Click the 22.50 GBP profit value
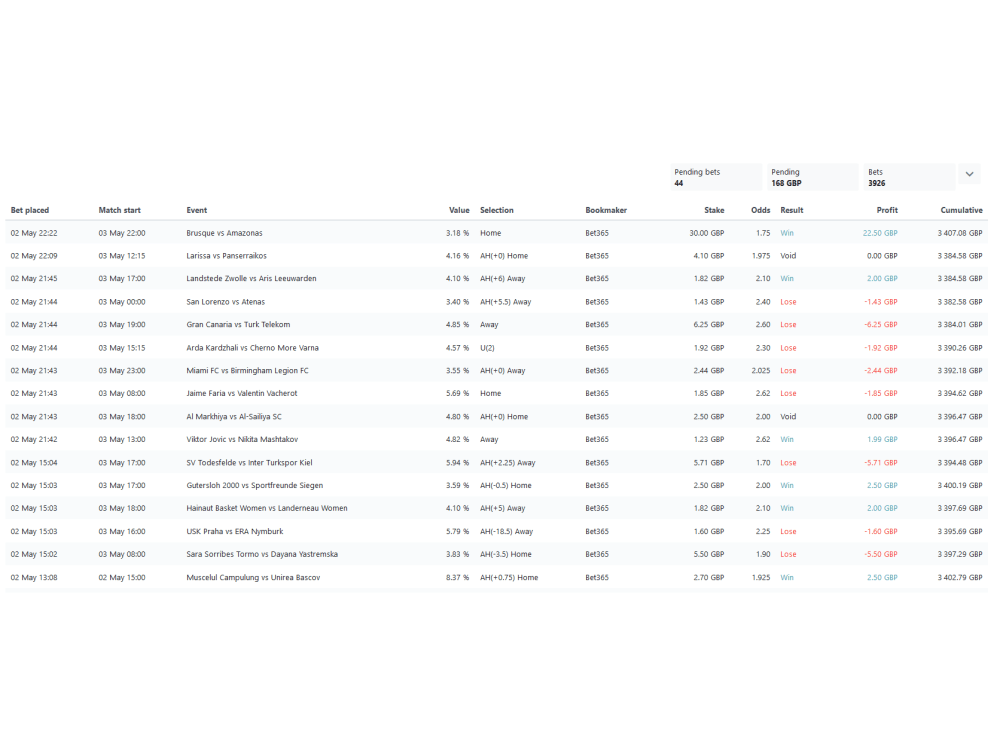Image resolution: width=1000 pixels, height=750 pixels. (880, 233)
